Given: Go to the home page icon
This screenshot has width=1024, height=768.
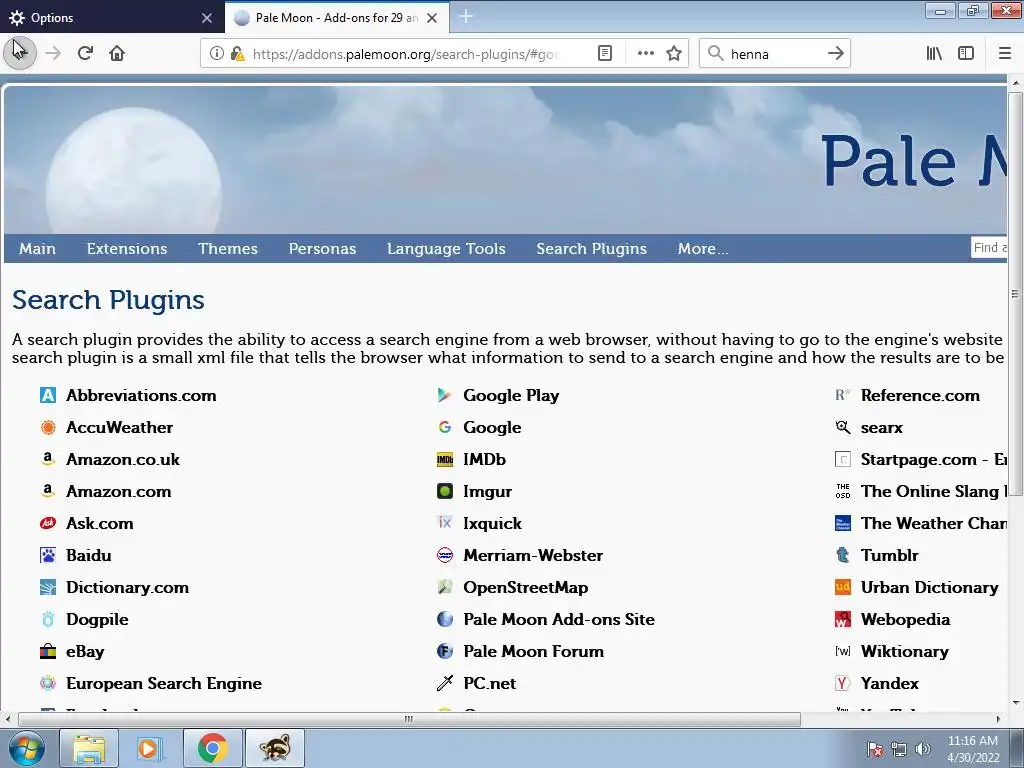Looking at the screenshot, I should coord(117,54).
